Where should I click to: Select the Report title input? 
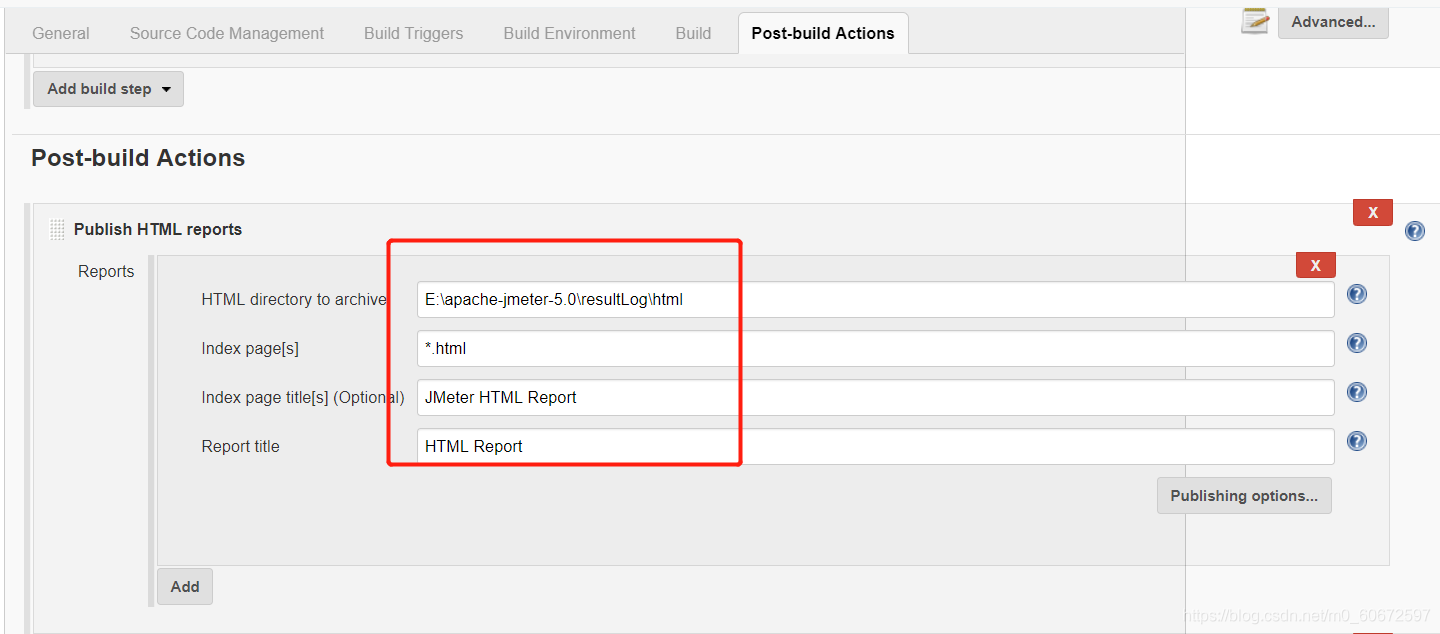point(876,446)
